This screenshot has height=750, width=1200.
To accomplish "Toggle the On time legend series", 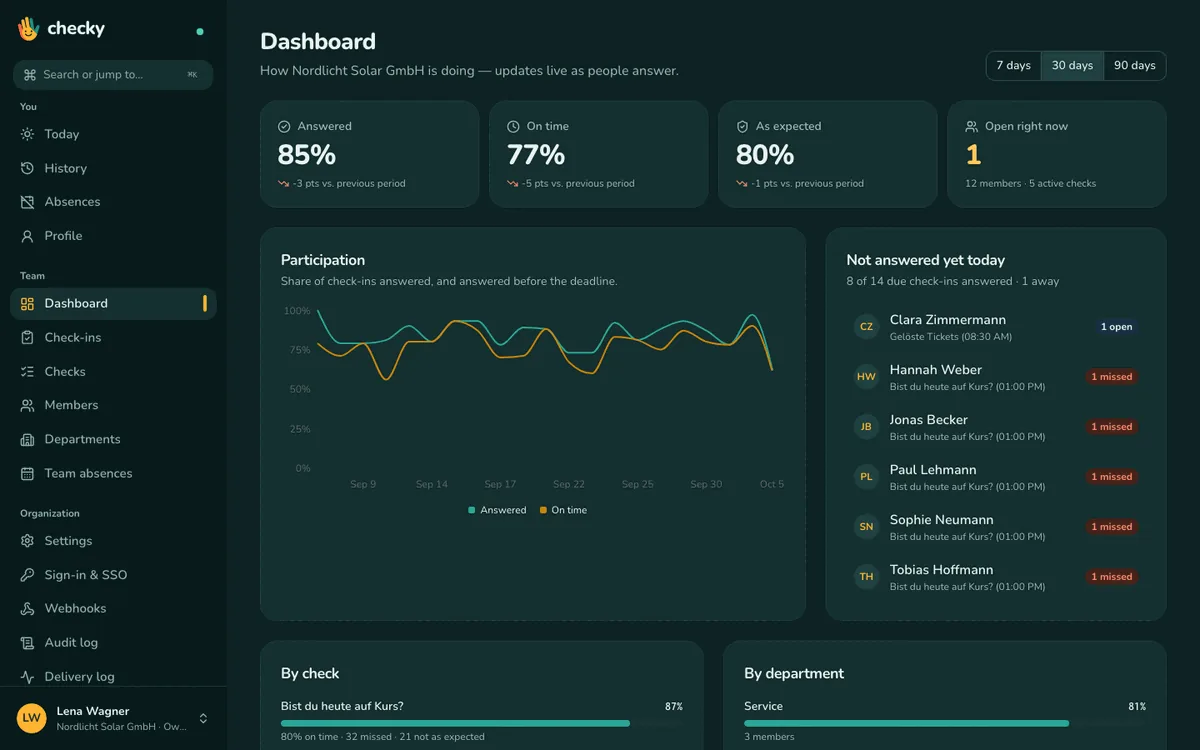I will [563, 510].
